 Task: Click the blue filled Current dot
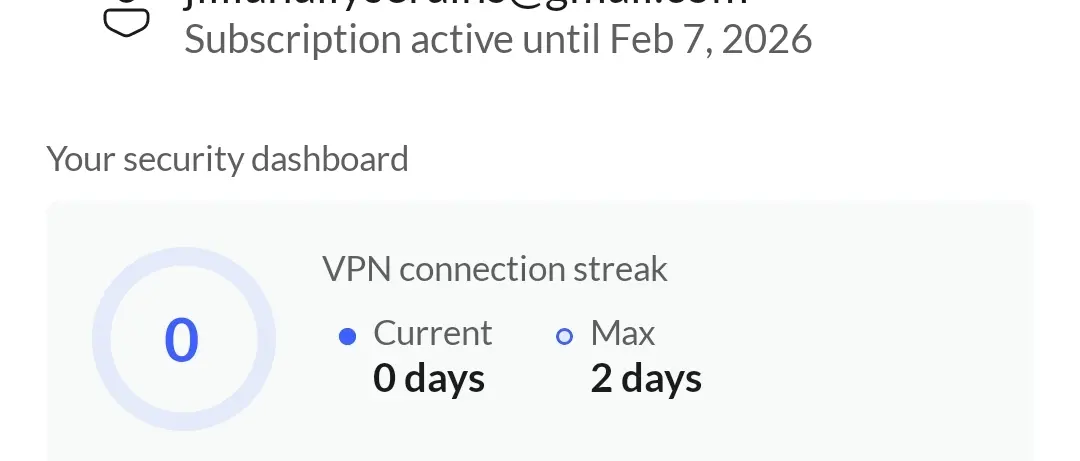(348, 336)
